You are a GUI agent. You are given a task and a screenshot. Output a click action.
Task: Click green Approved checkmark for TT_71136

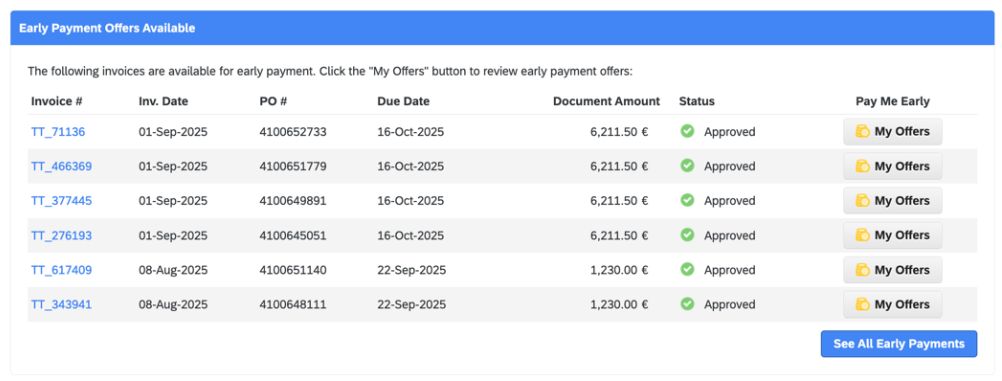(687, 131)
